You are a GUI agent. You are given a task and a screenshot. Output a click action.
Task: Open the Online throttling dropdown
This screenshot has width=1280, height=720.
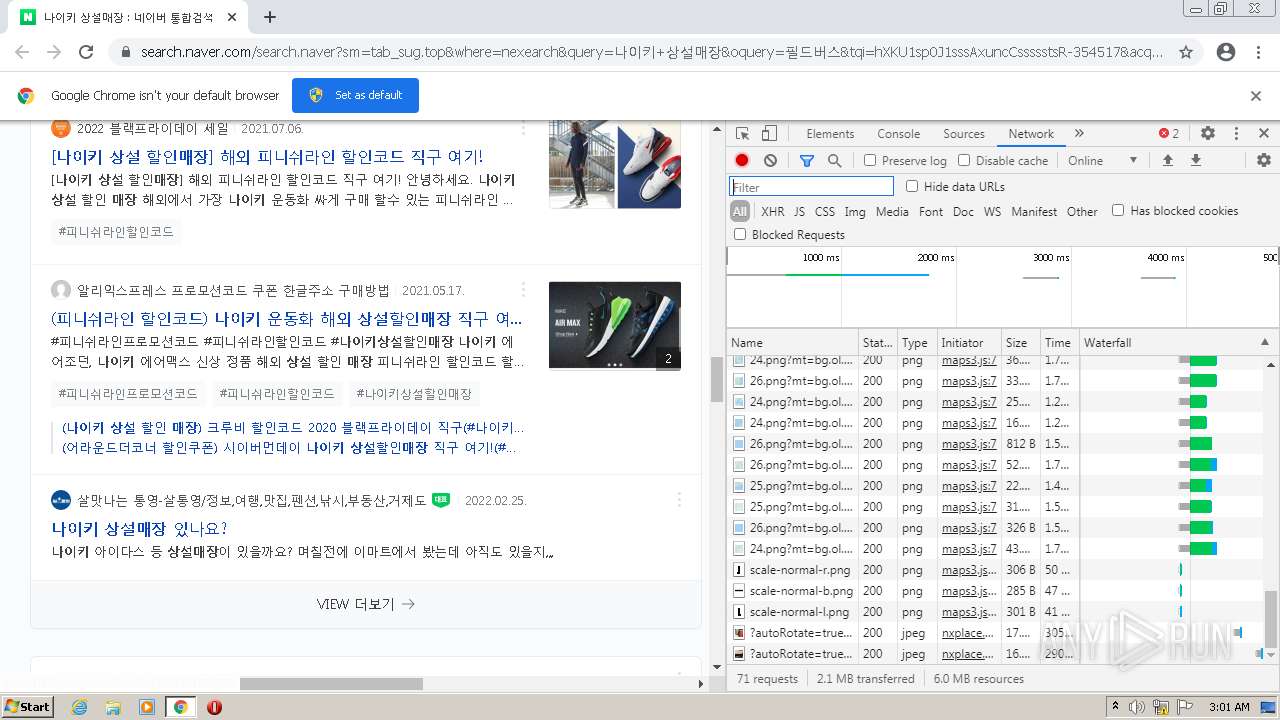coord(1102,161)
